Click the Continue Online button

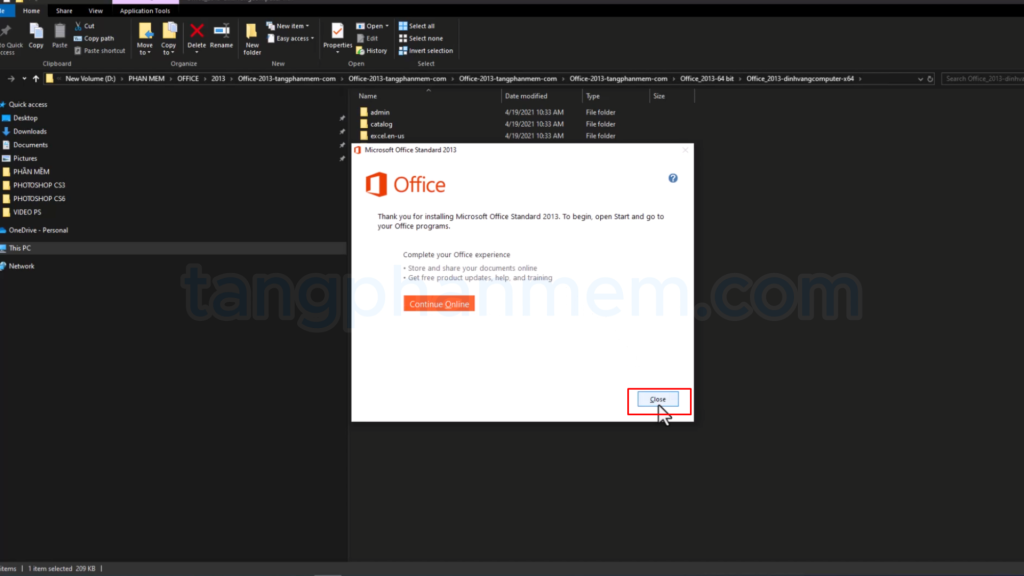[x=439, y=304]
